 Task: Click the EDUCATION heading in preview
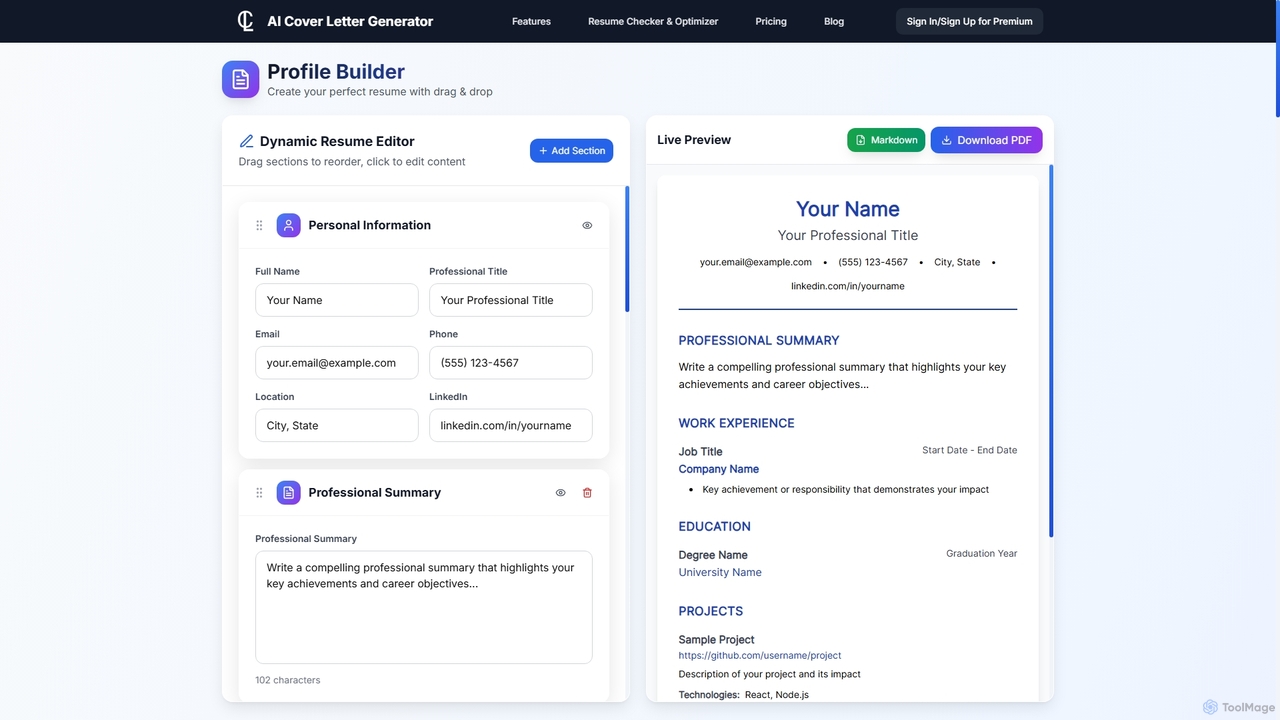pos(715,526)
